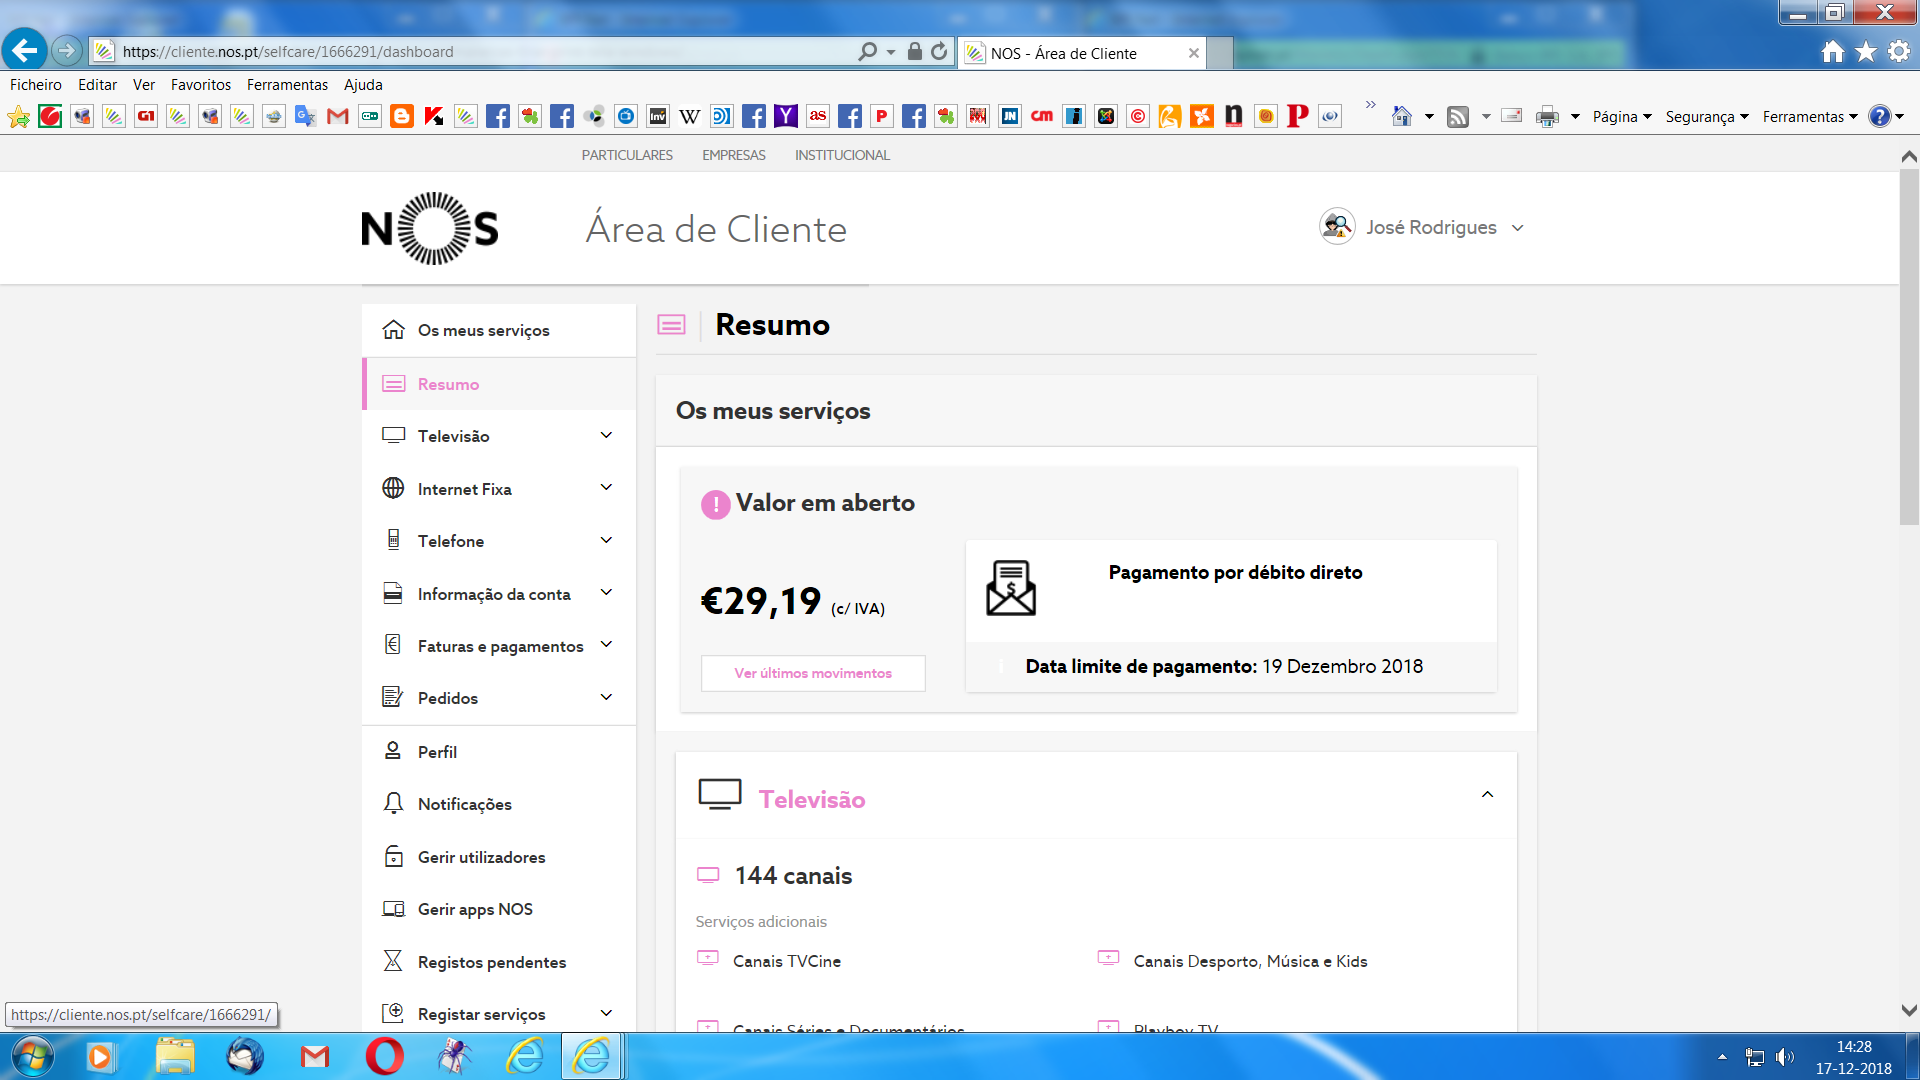
Task: Open the Wikipedia W favorite icon
Action: (690, 117)
